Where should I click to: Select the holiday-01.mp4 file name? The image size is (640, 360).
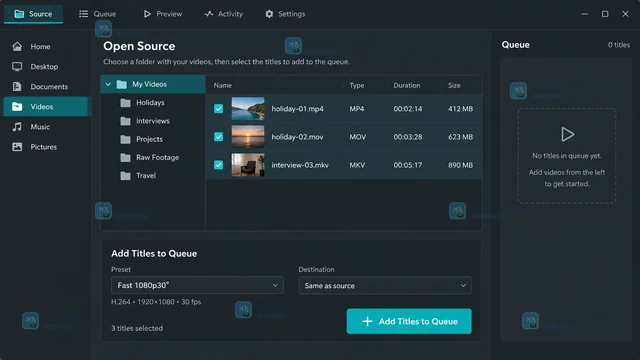tap(298, 109)
